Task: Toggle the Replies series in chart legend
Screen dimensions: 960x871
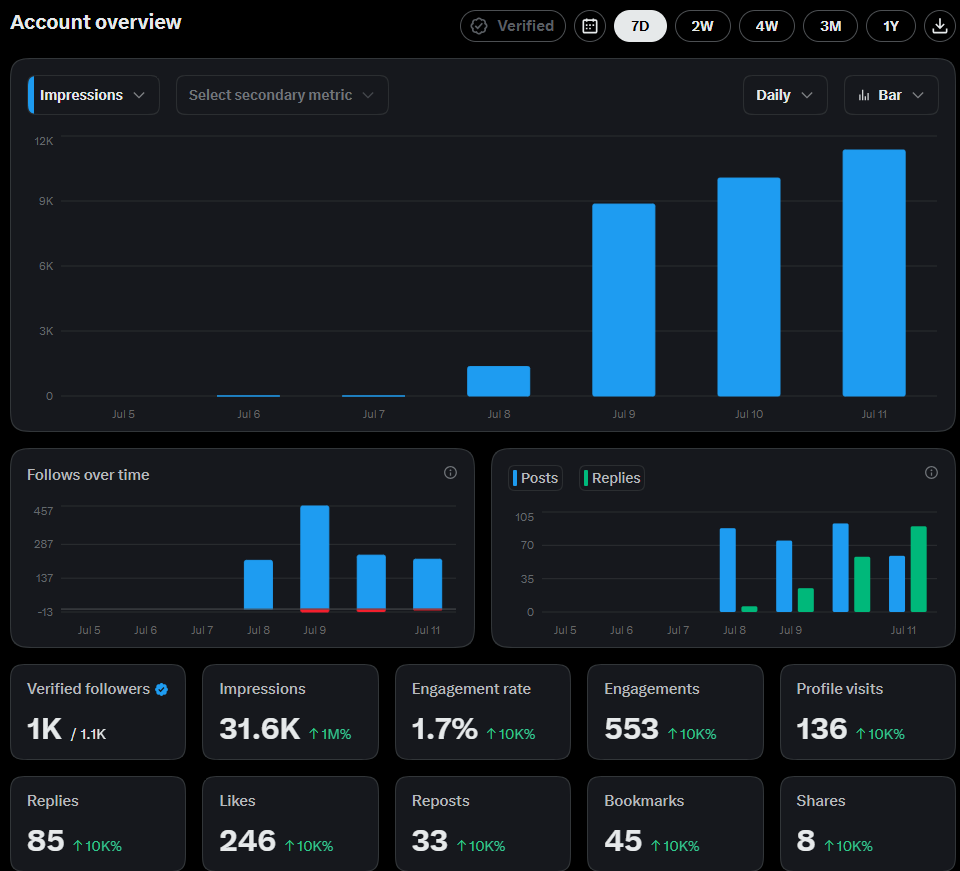Action: click(612, 478)
